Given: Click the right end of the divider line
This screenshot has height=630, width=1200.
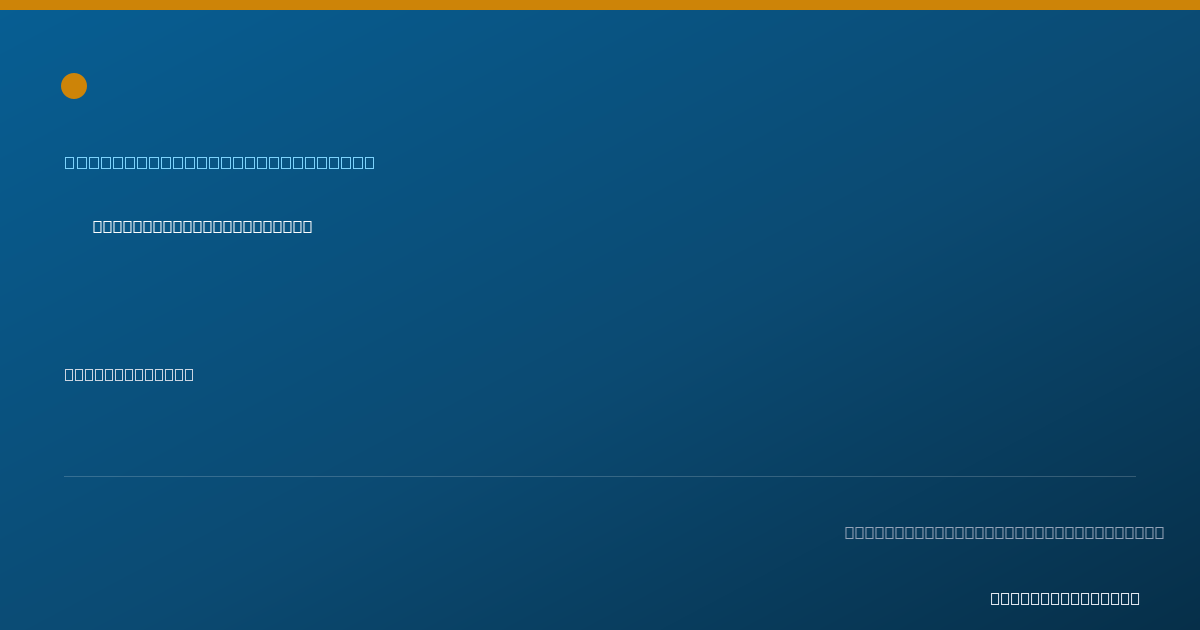Looking at the screenshot, I should [x=1134, y=476].
